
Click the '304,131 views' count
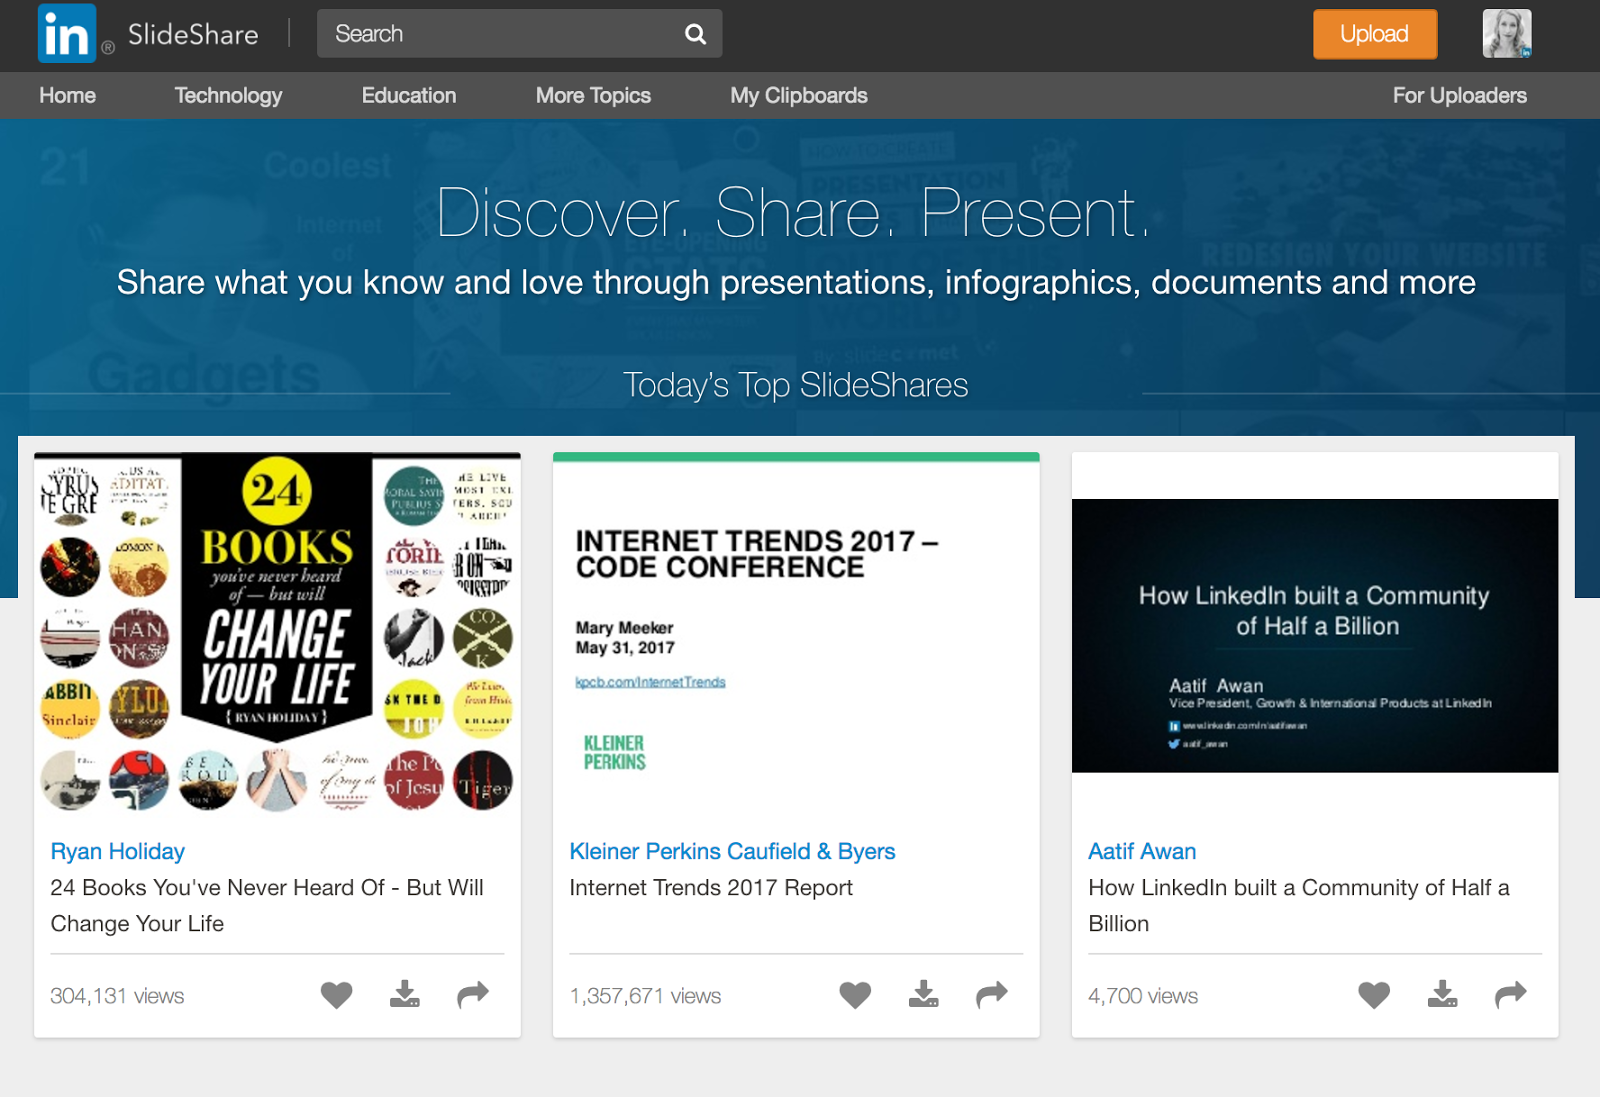[117, 996]
